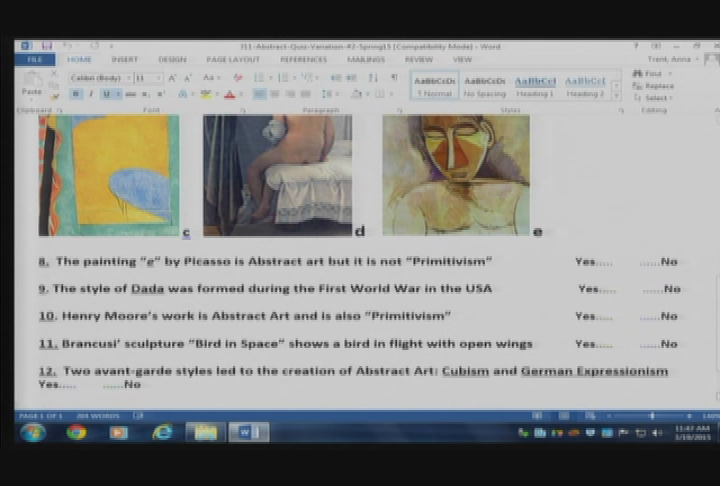Click the proofing book icon in status bar
The height and width of the screenshot is (486, 720).
coord(137,416)
